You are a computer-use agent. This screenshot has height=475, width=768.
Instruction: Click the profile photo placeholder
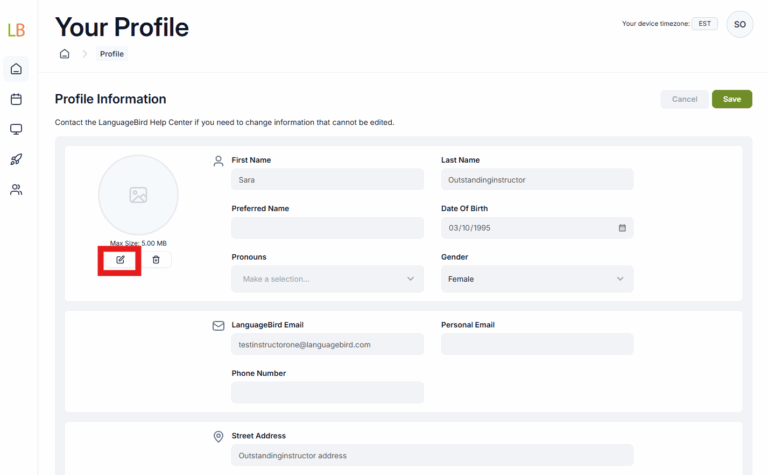[x=138, y=195]
